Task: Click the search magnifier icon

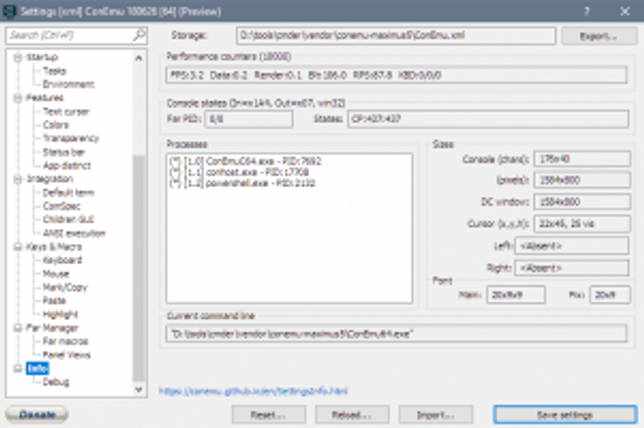Action: pos(139,35)
